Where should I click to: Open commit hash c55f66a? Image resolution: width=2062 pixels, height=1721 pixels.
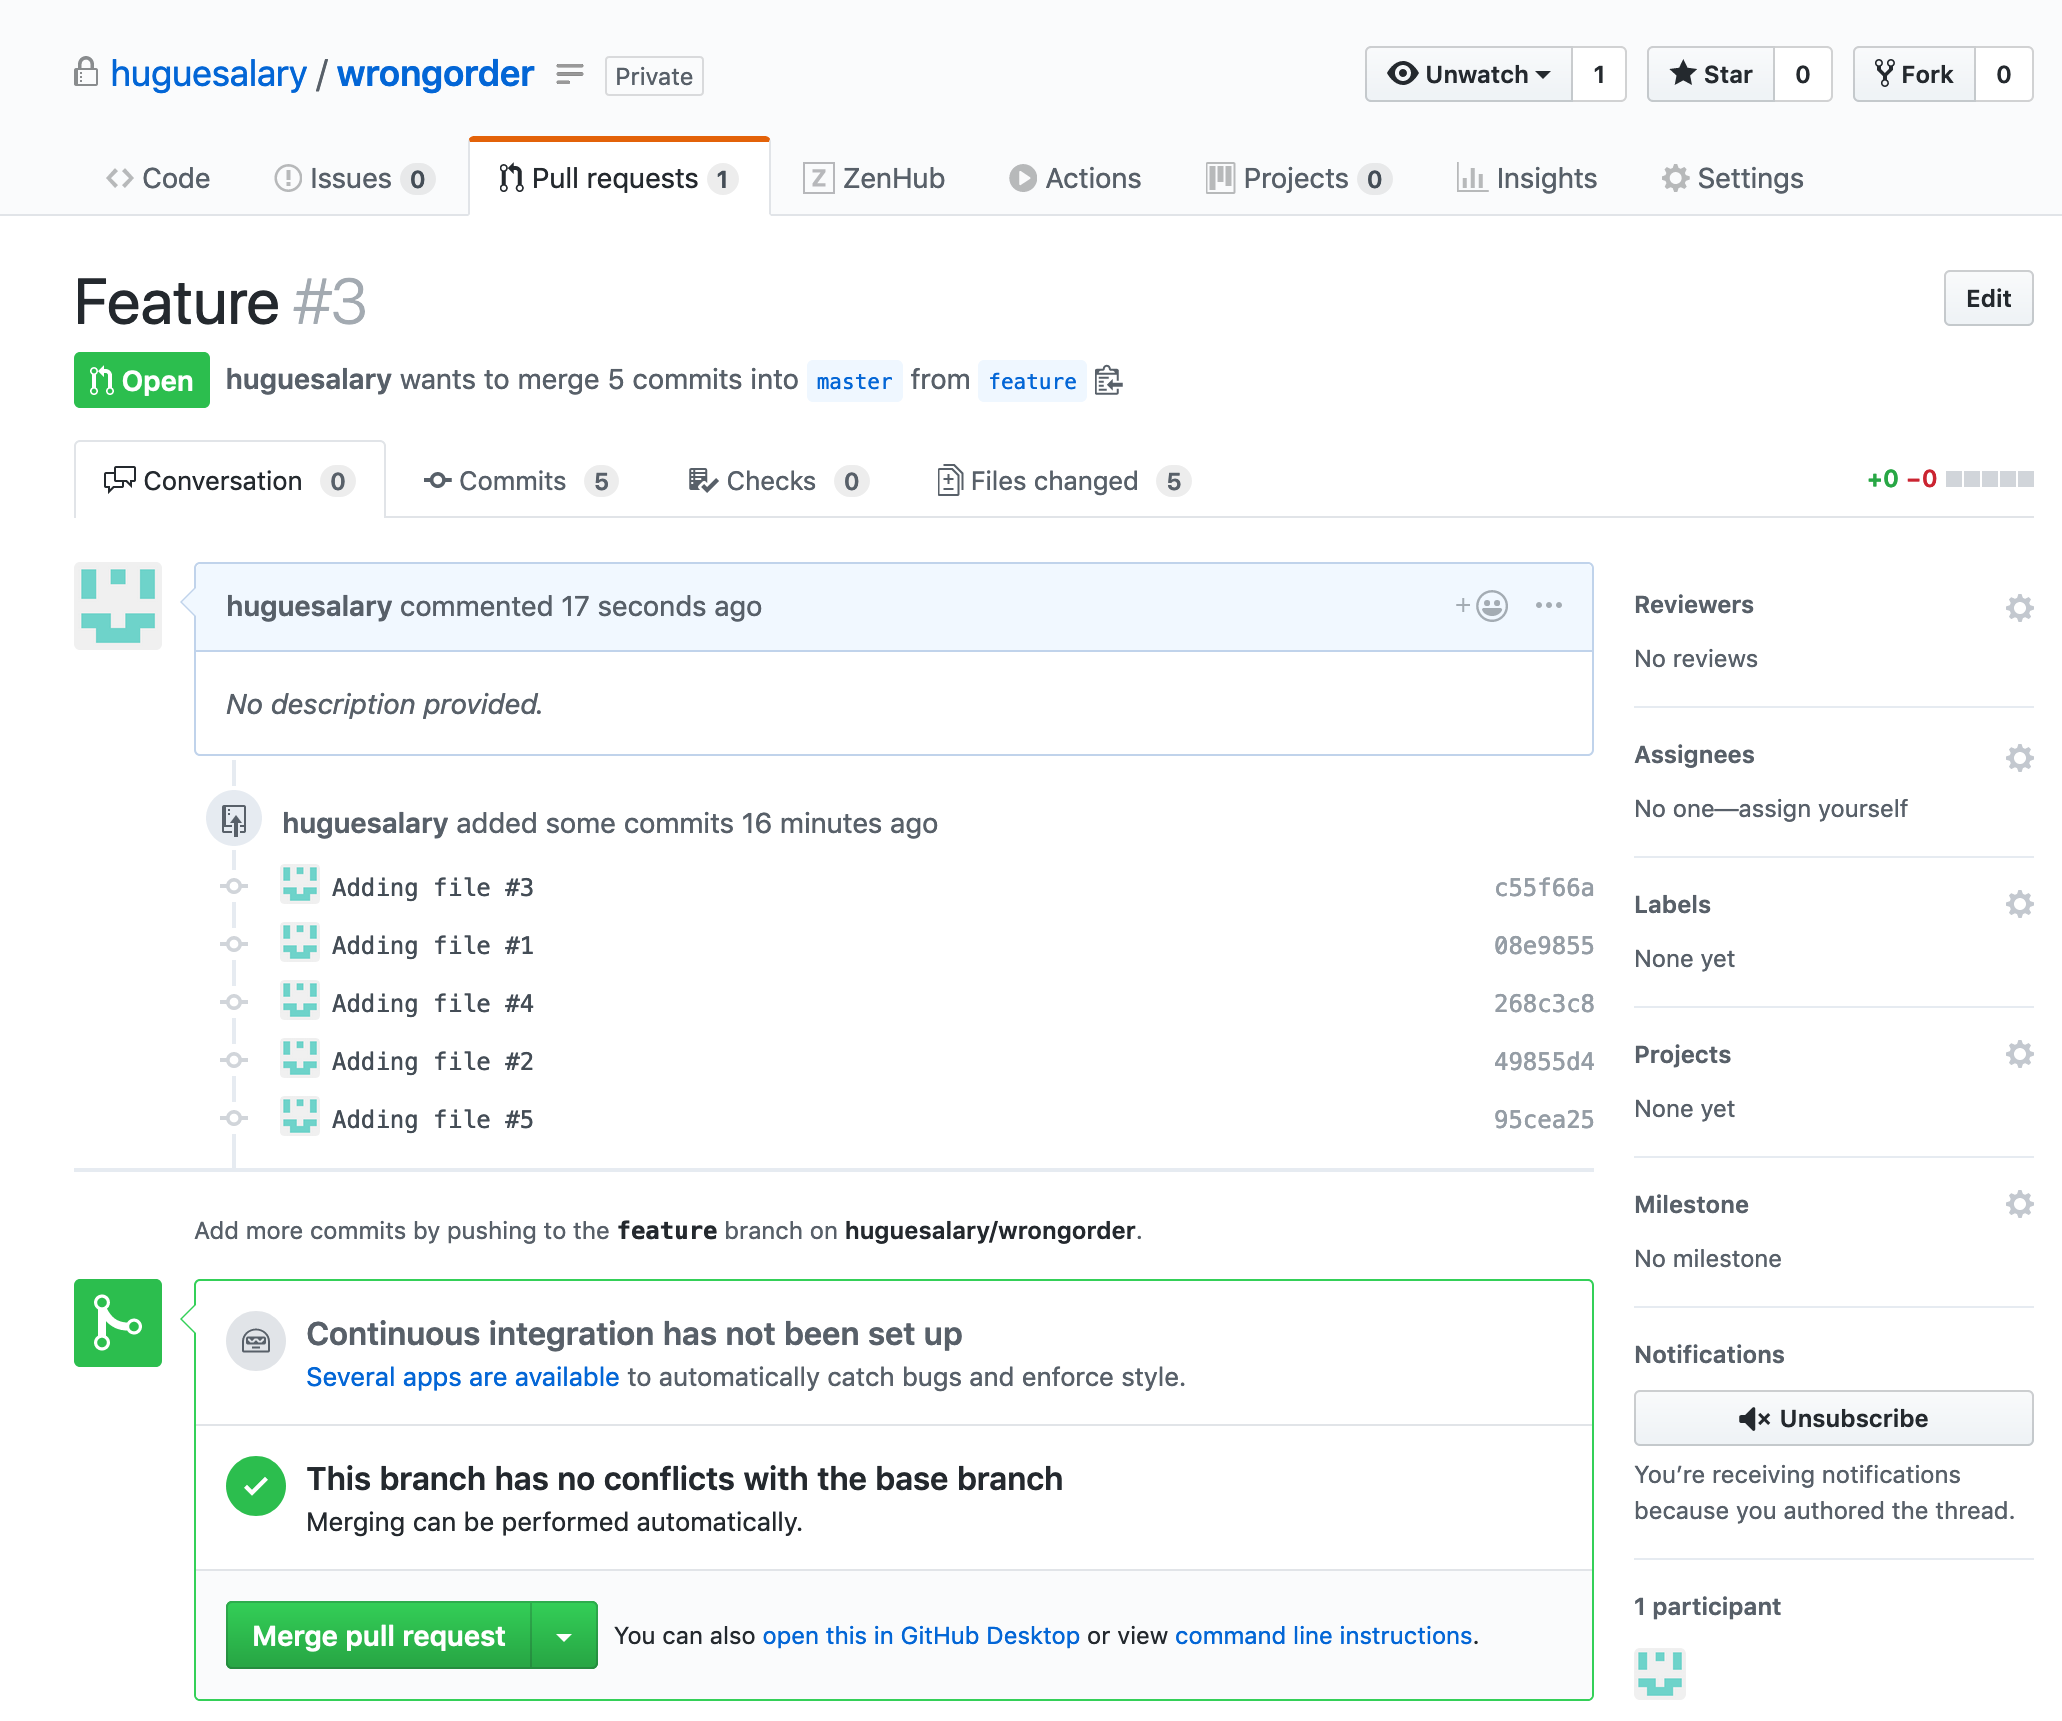[1543, 887]
